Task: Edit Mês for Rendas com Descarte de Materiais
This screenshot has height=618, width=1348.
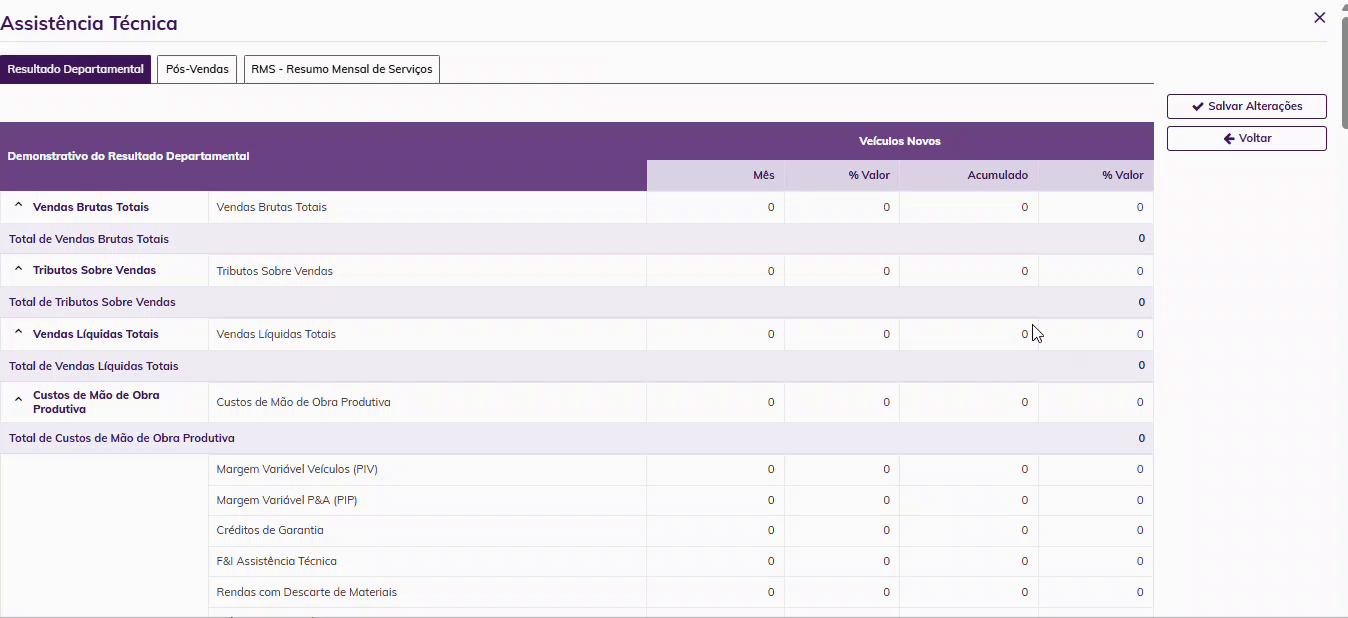Action: (715, 592)
